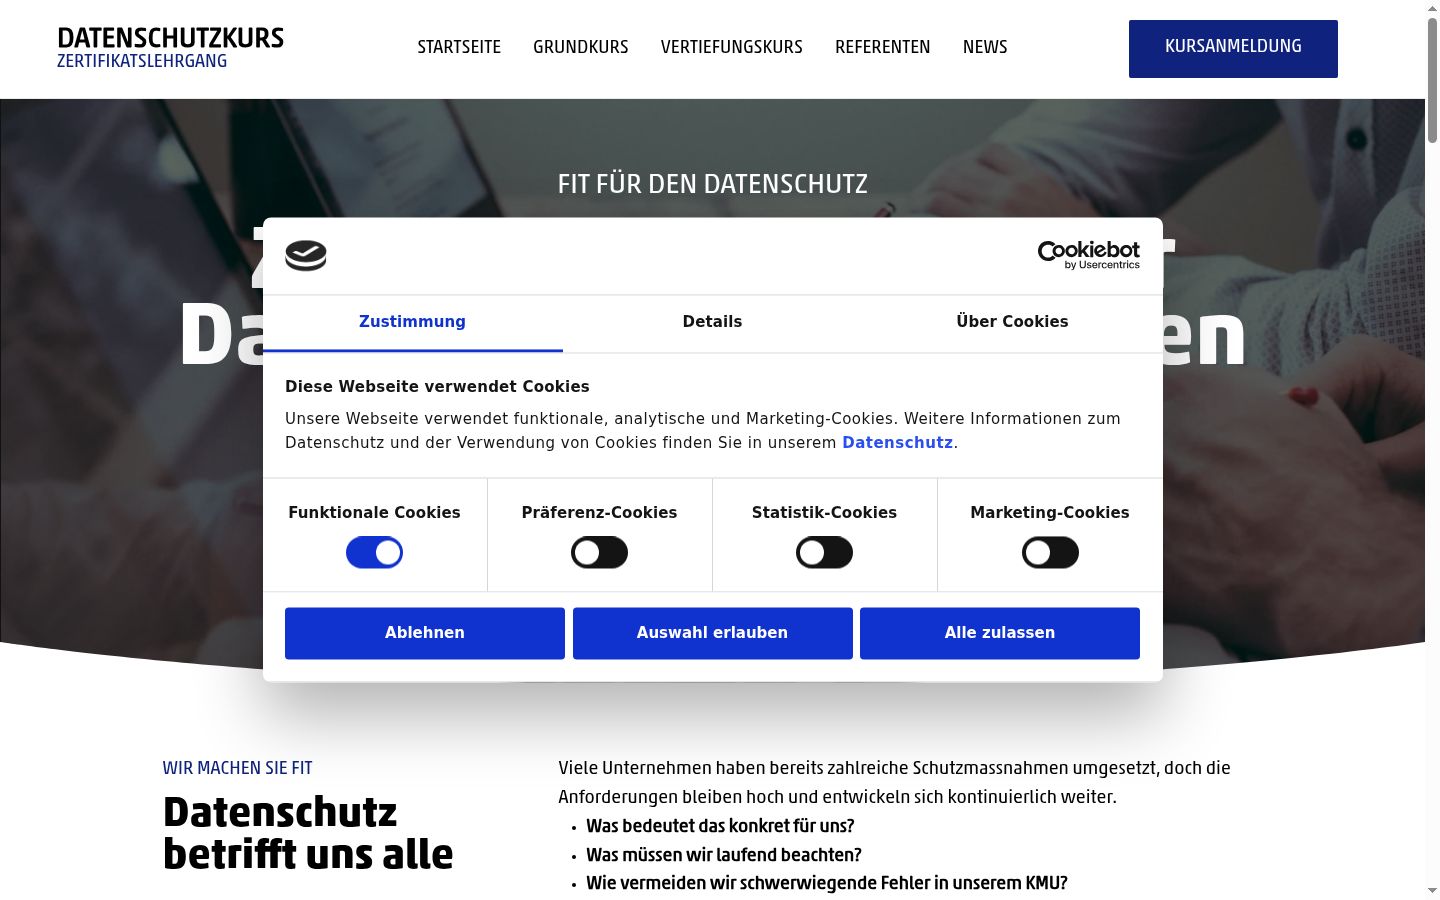Navigate to Referenten in the menu

tap(883, 47)
